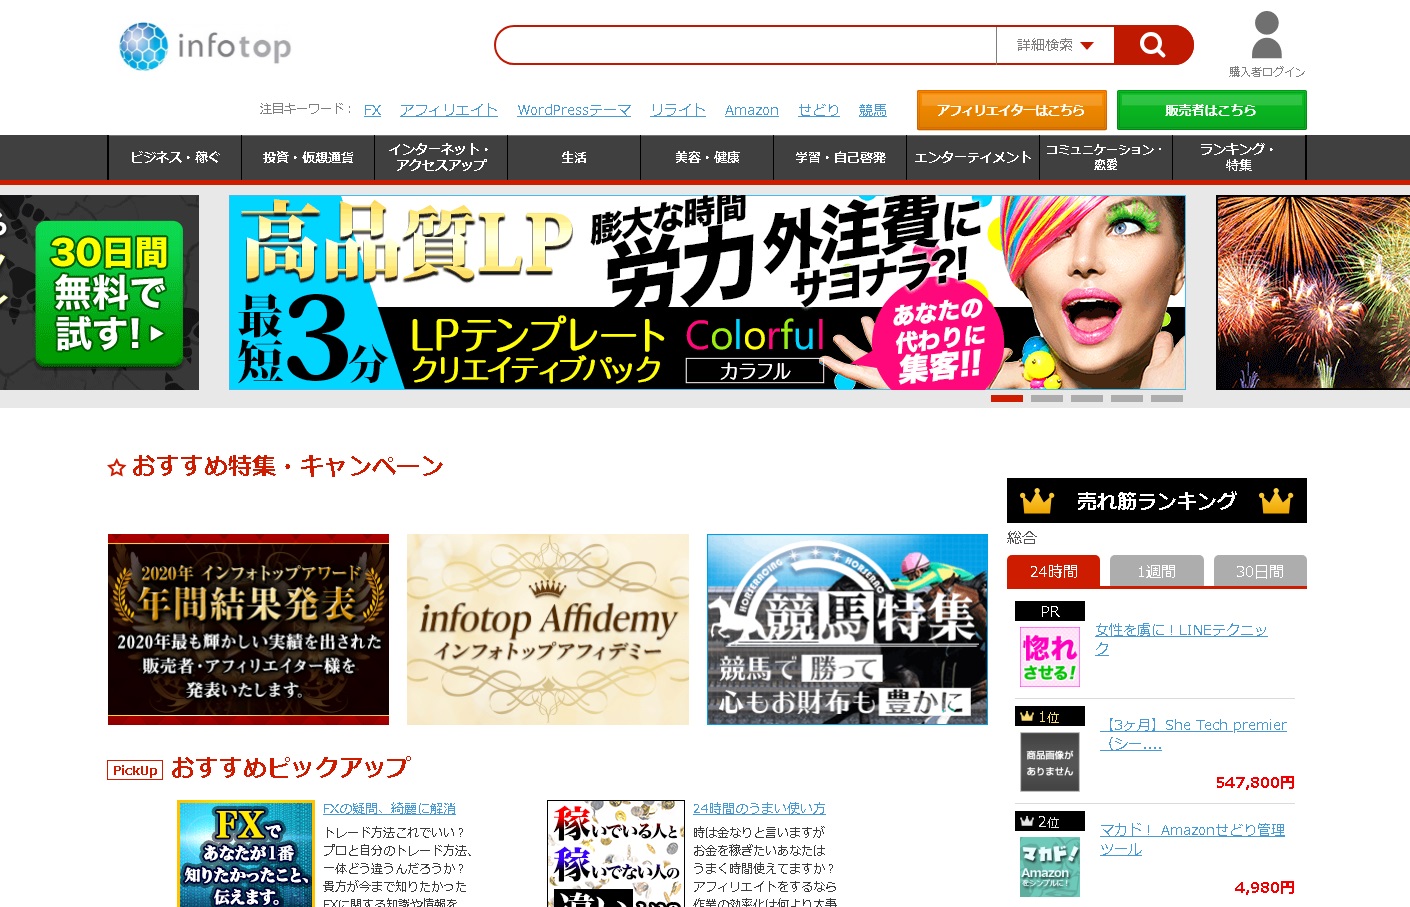Click the 稼いでいる人 pickup image
This screenshot has width=1410, height=907.
point(616,854)
